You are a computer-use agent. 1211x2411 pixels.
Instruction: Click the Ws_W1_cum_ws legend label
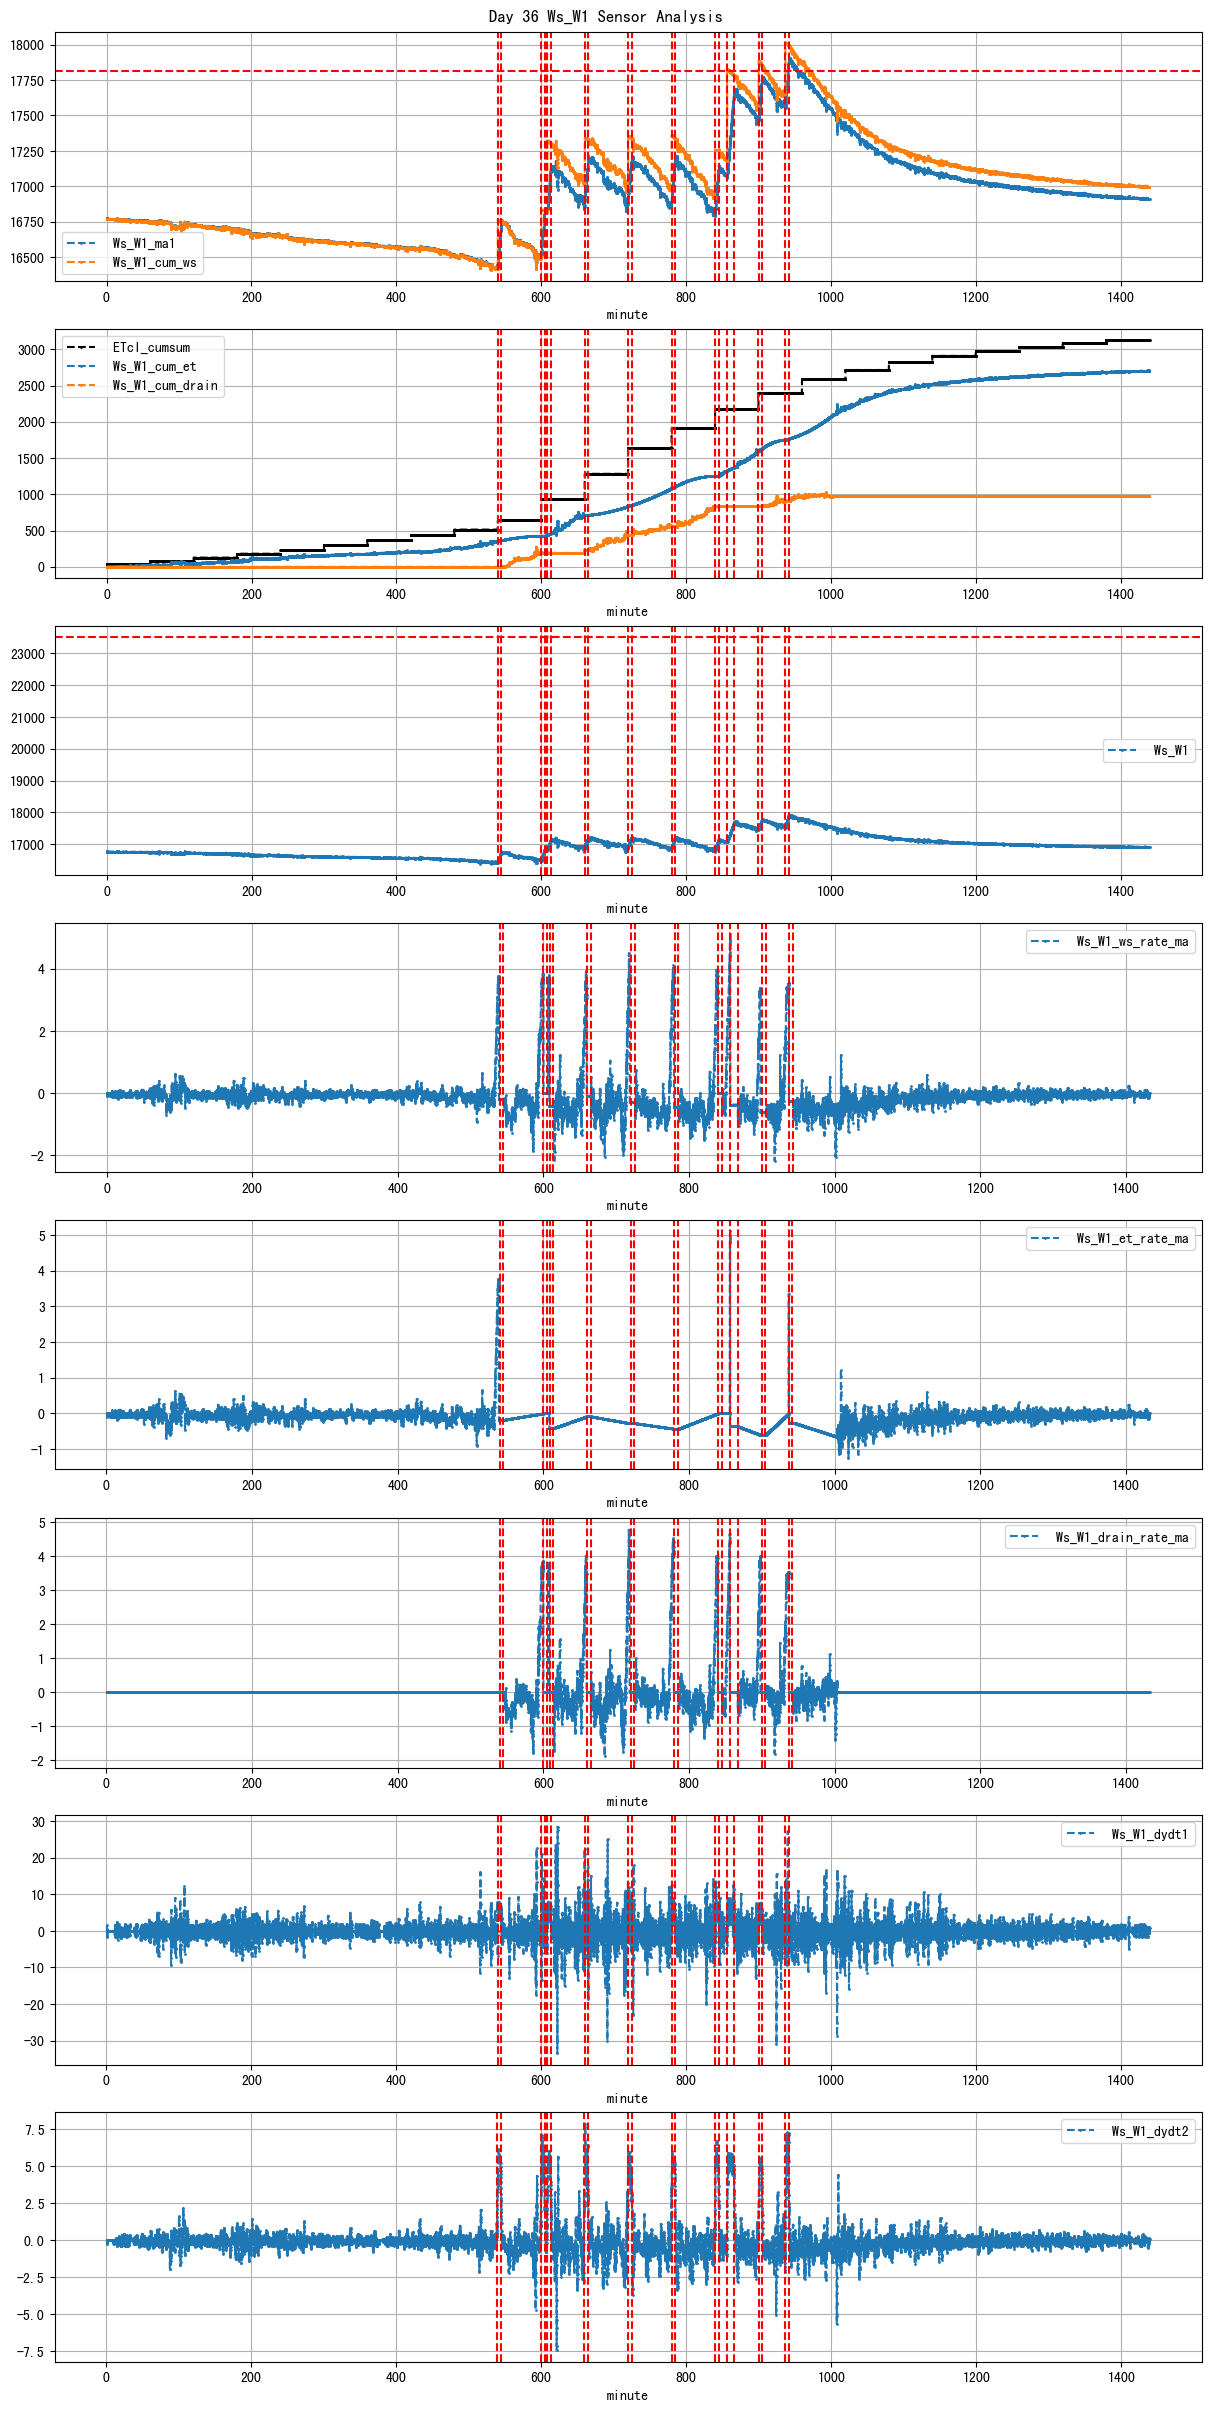[x=154, y=263]
